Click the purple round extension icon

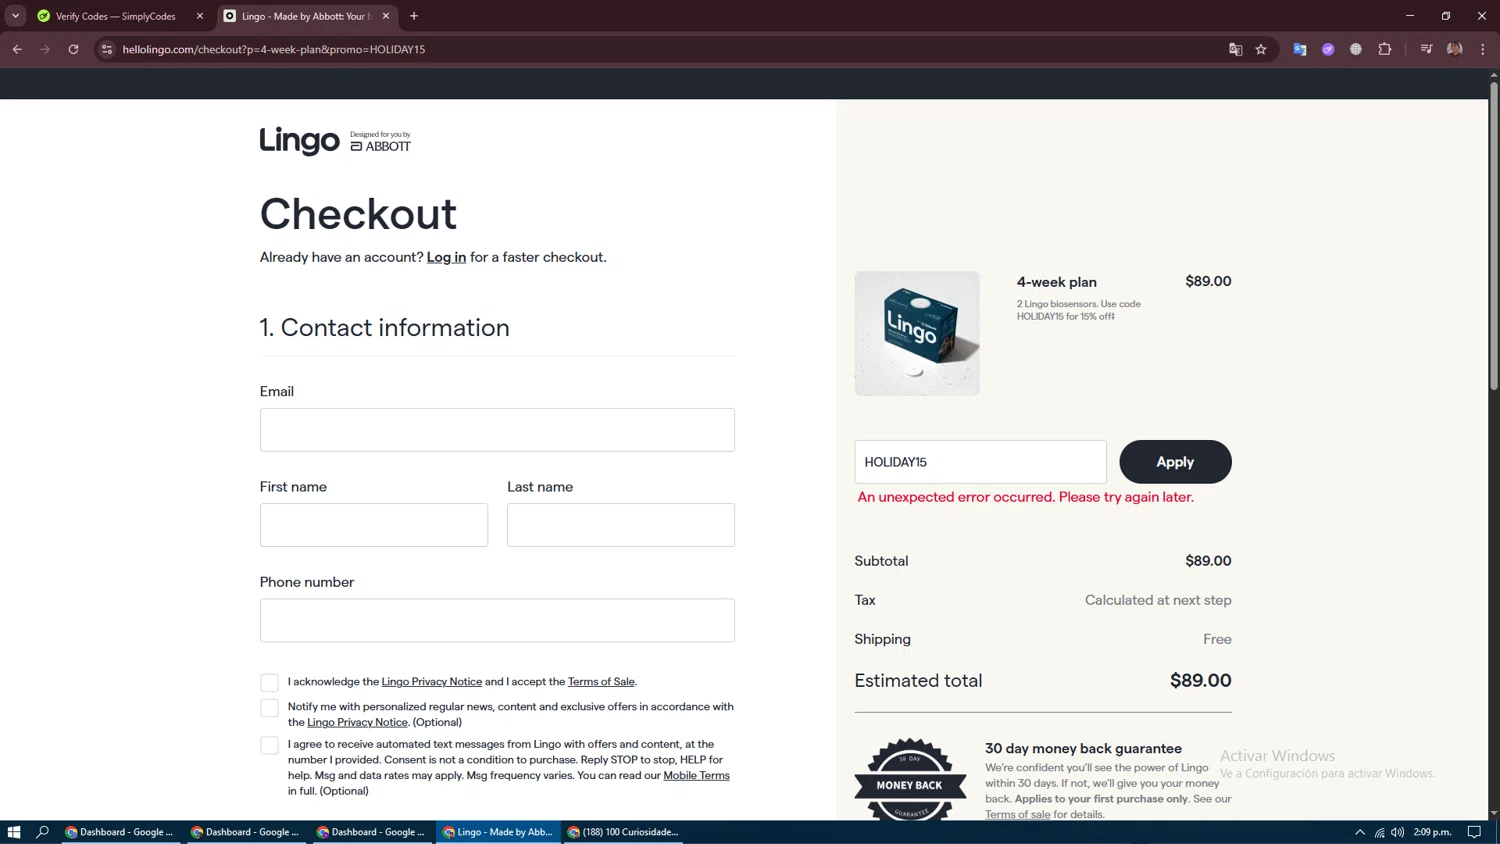[x=1328, y=49]
